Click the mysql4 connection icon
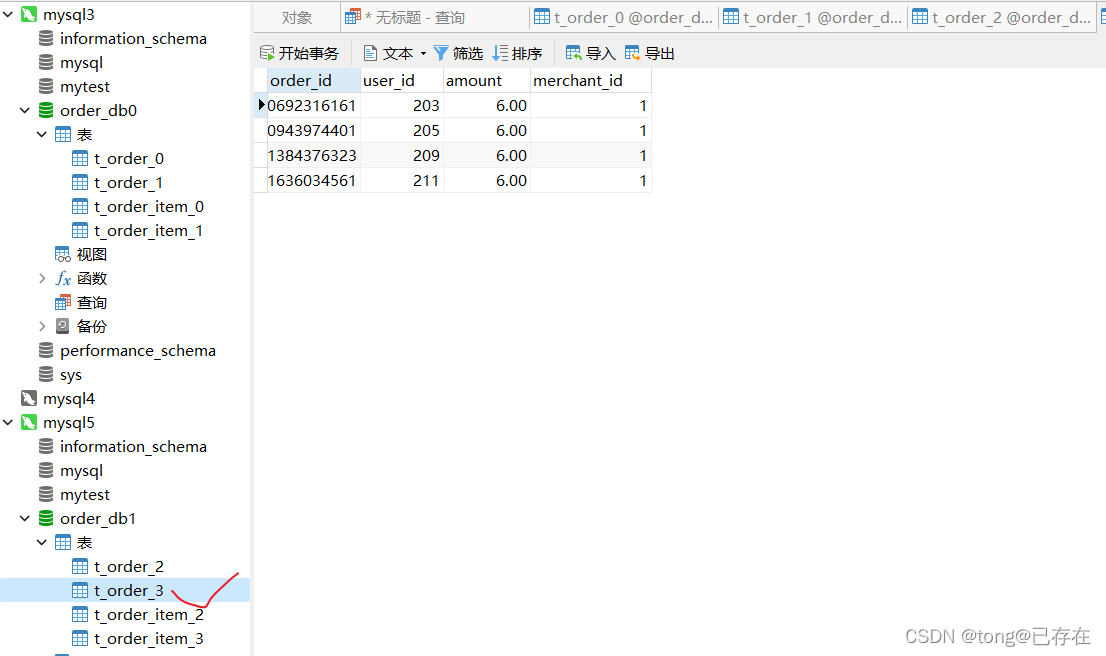This screenshot has height=656, width=1106. [28, 398]
